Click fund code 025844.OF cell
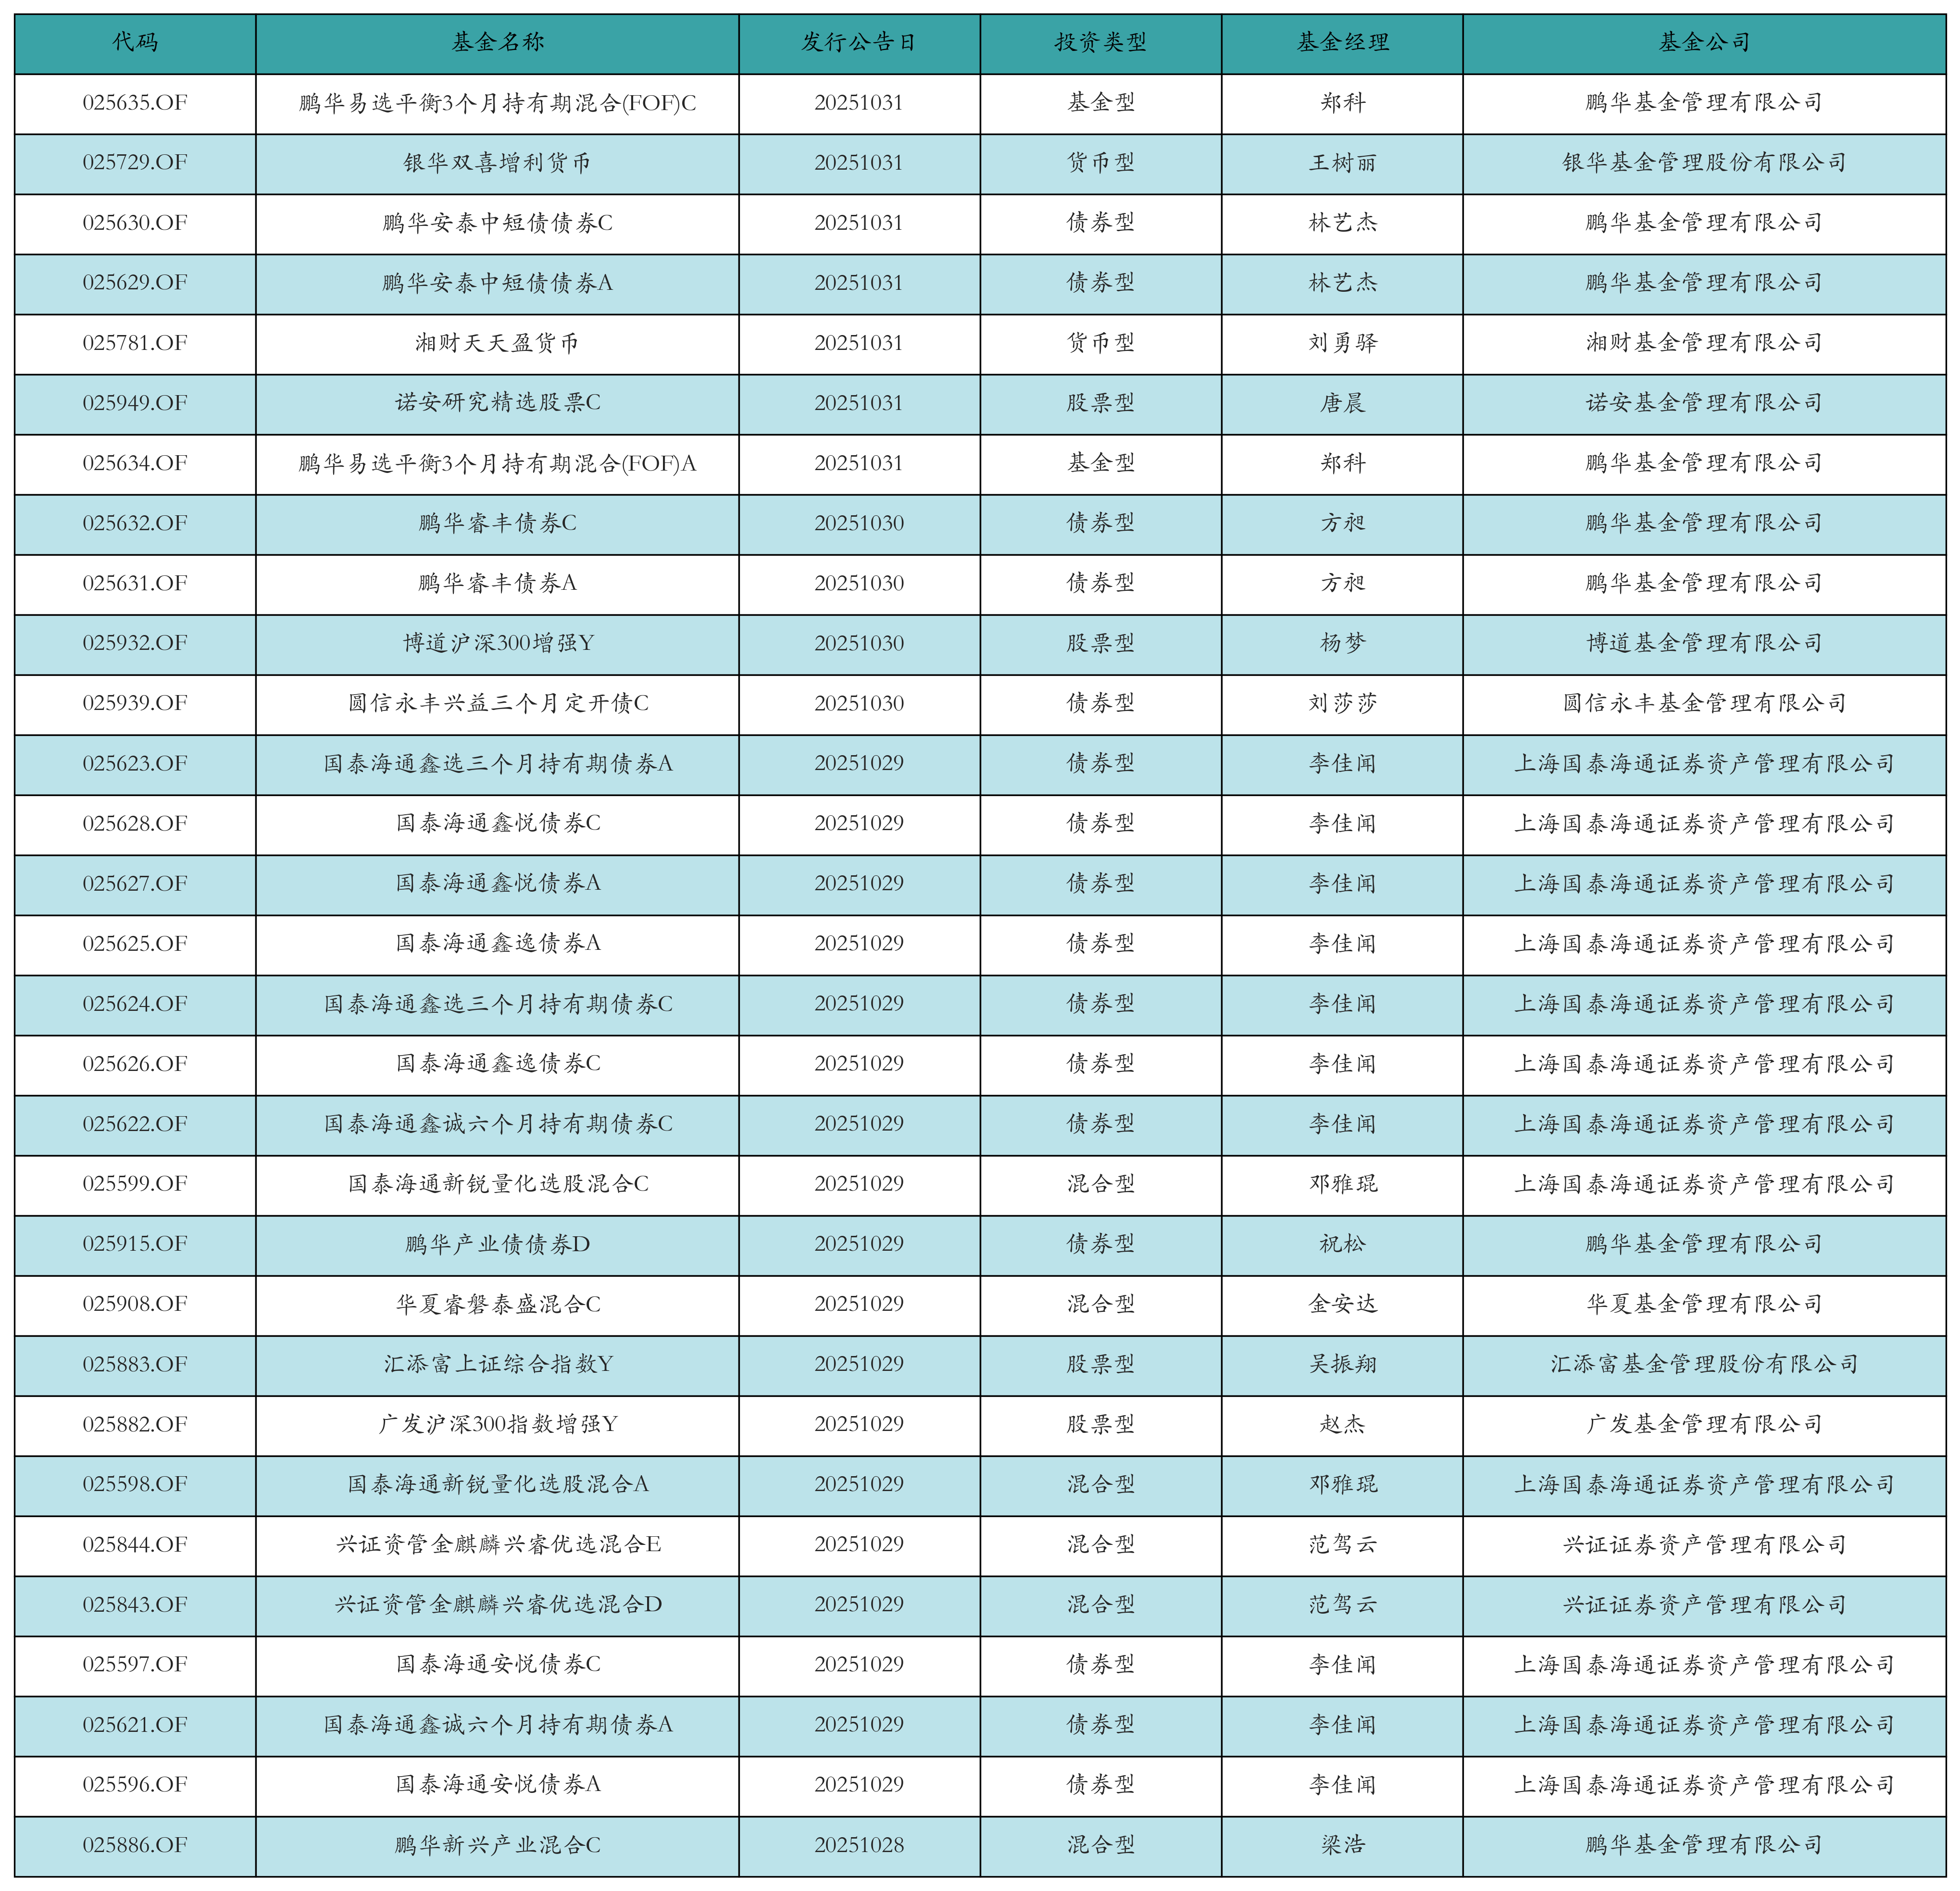 [135, 1544]
